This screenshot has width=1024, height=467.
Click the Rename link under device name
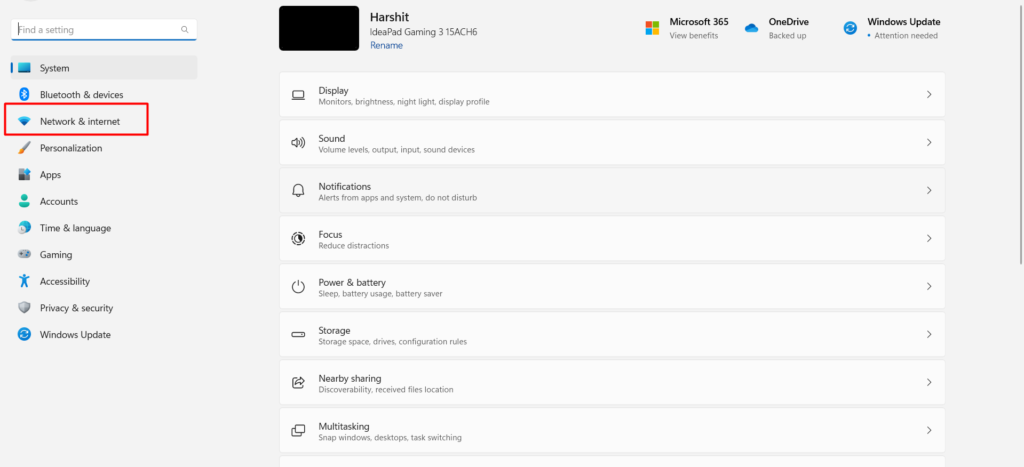click(386, 45)
